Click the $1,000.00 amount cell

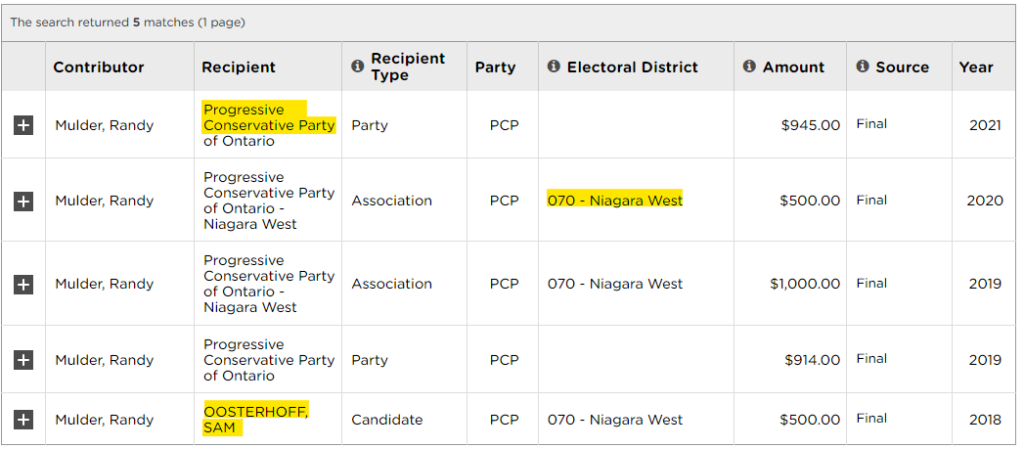[x=805, y=284]
